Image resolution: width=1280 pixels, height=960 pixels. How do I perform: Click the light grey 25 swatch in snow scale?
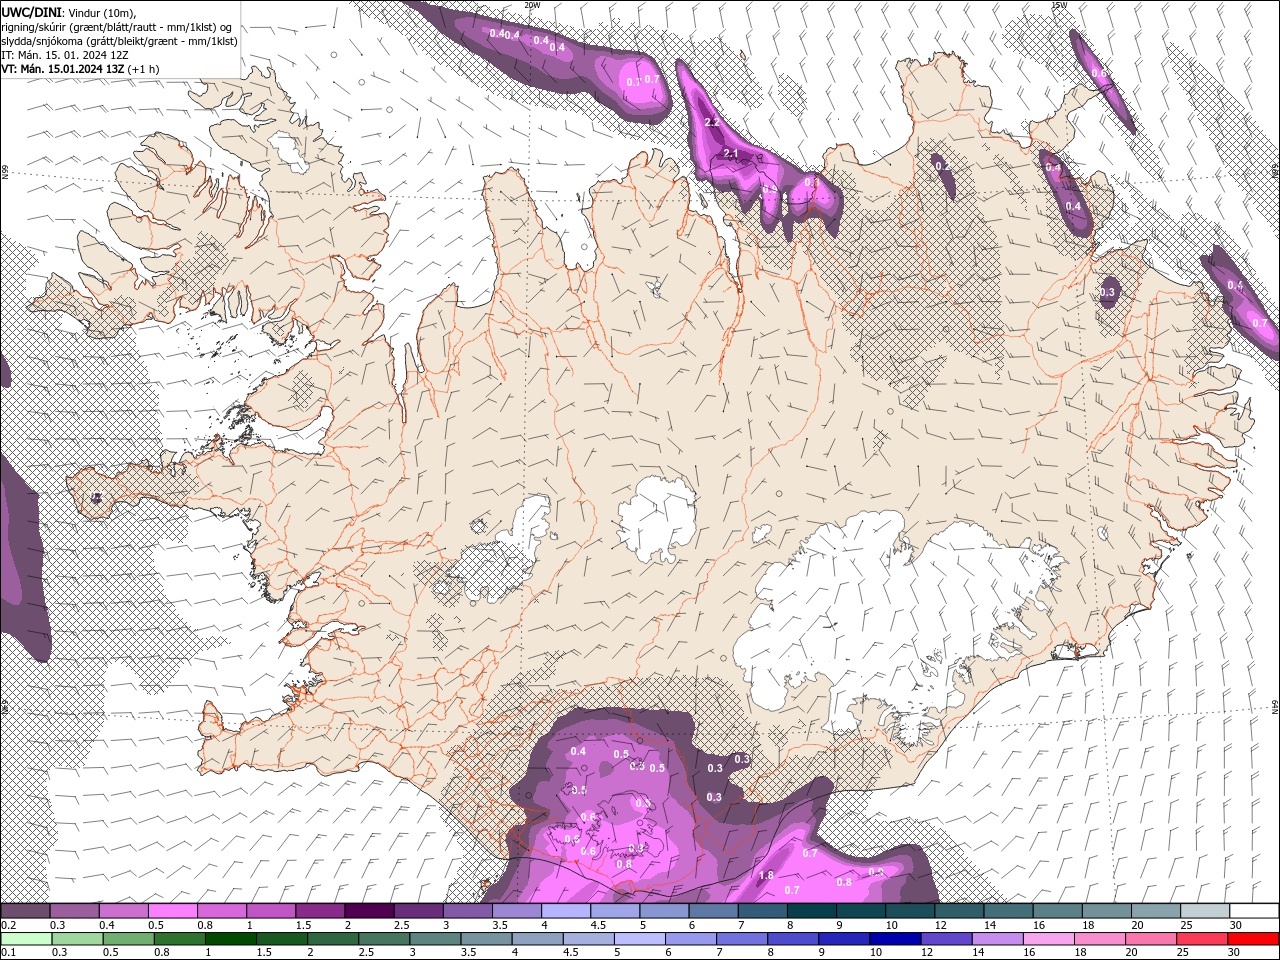1205,911
